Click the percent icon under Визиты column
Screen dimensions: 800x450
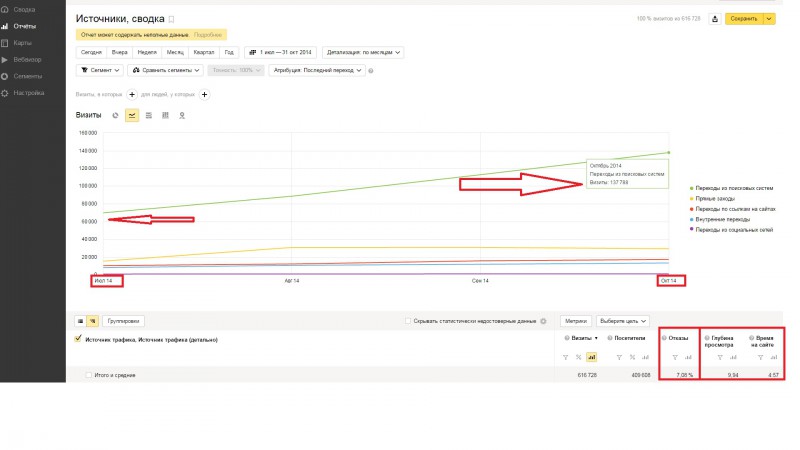[579, 358]
